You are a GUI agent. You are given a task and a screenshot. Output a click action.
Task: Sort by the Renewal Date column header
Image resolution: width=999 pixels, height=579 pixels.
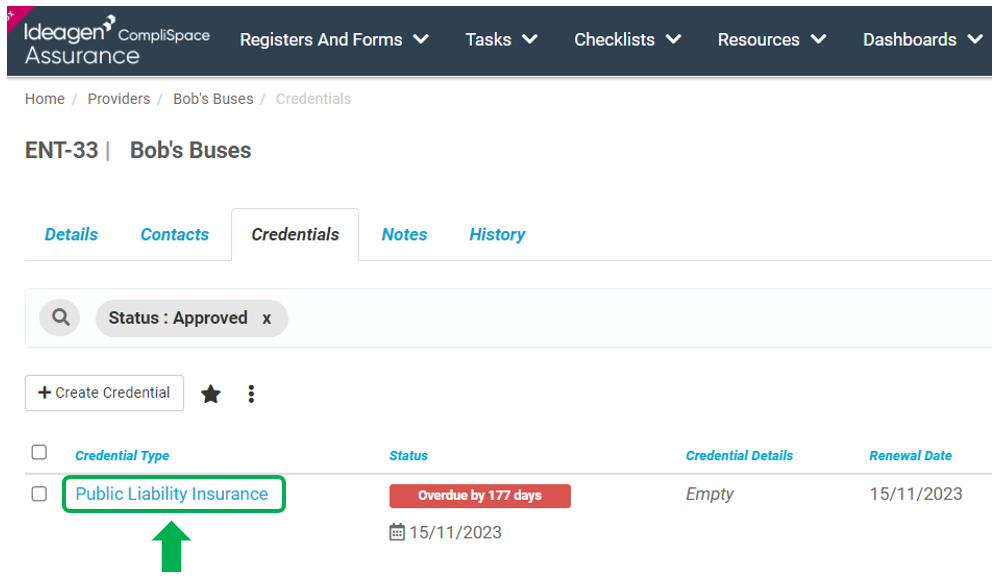pos(910,455)
